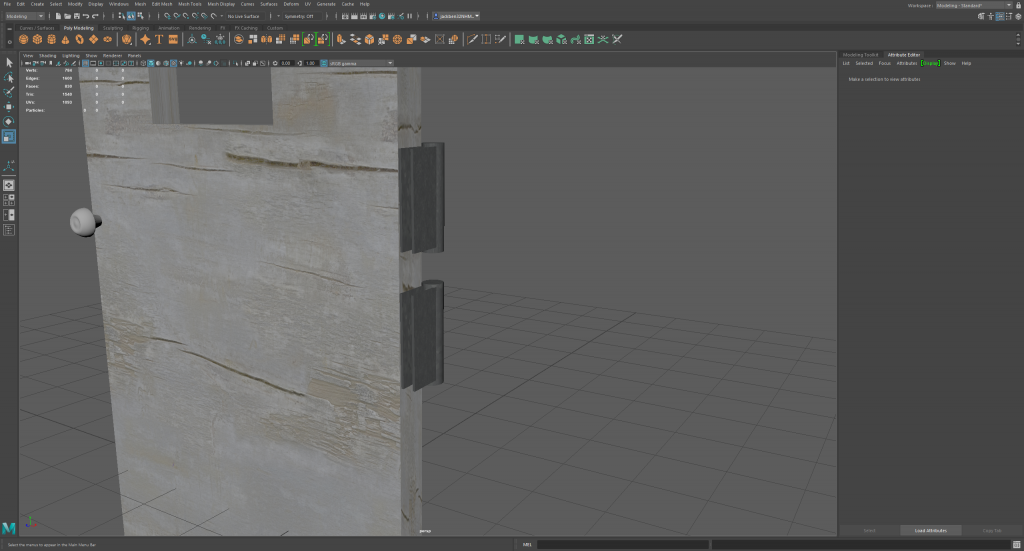Select the active Scale tool
The image size is (1024, 551).
(x=9, y=136)
